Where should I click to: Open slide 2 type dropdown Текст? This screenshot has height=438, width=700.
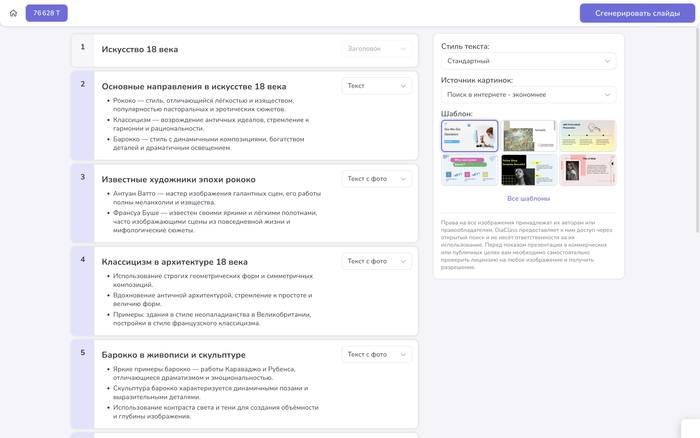(376, 86)
